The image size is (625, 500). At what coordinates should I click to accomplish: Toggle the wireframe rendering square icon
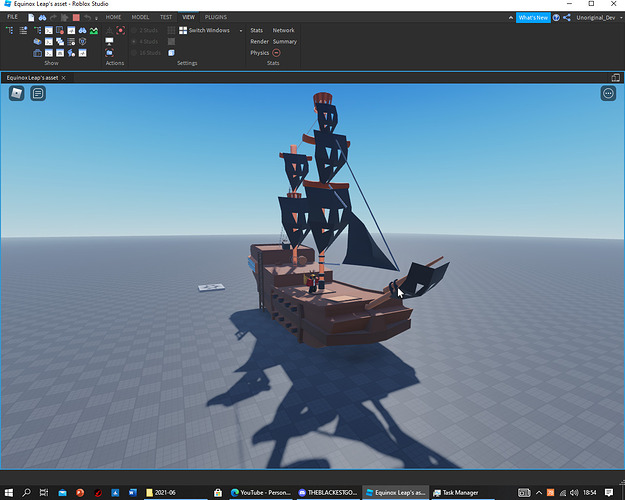[x=171, y=41]
